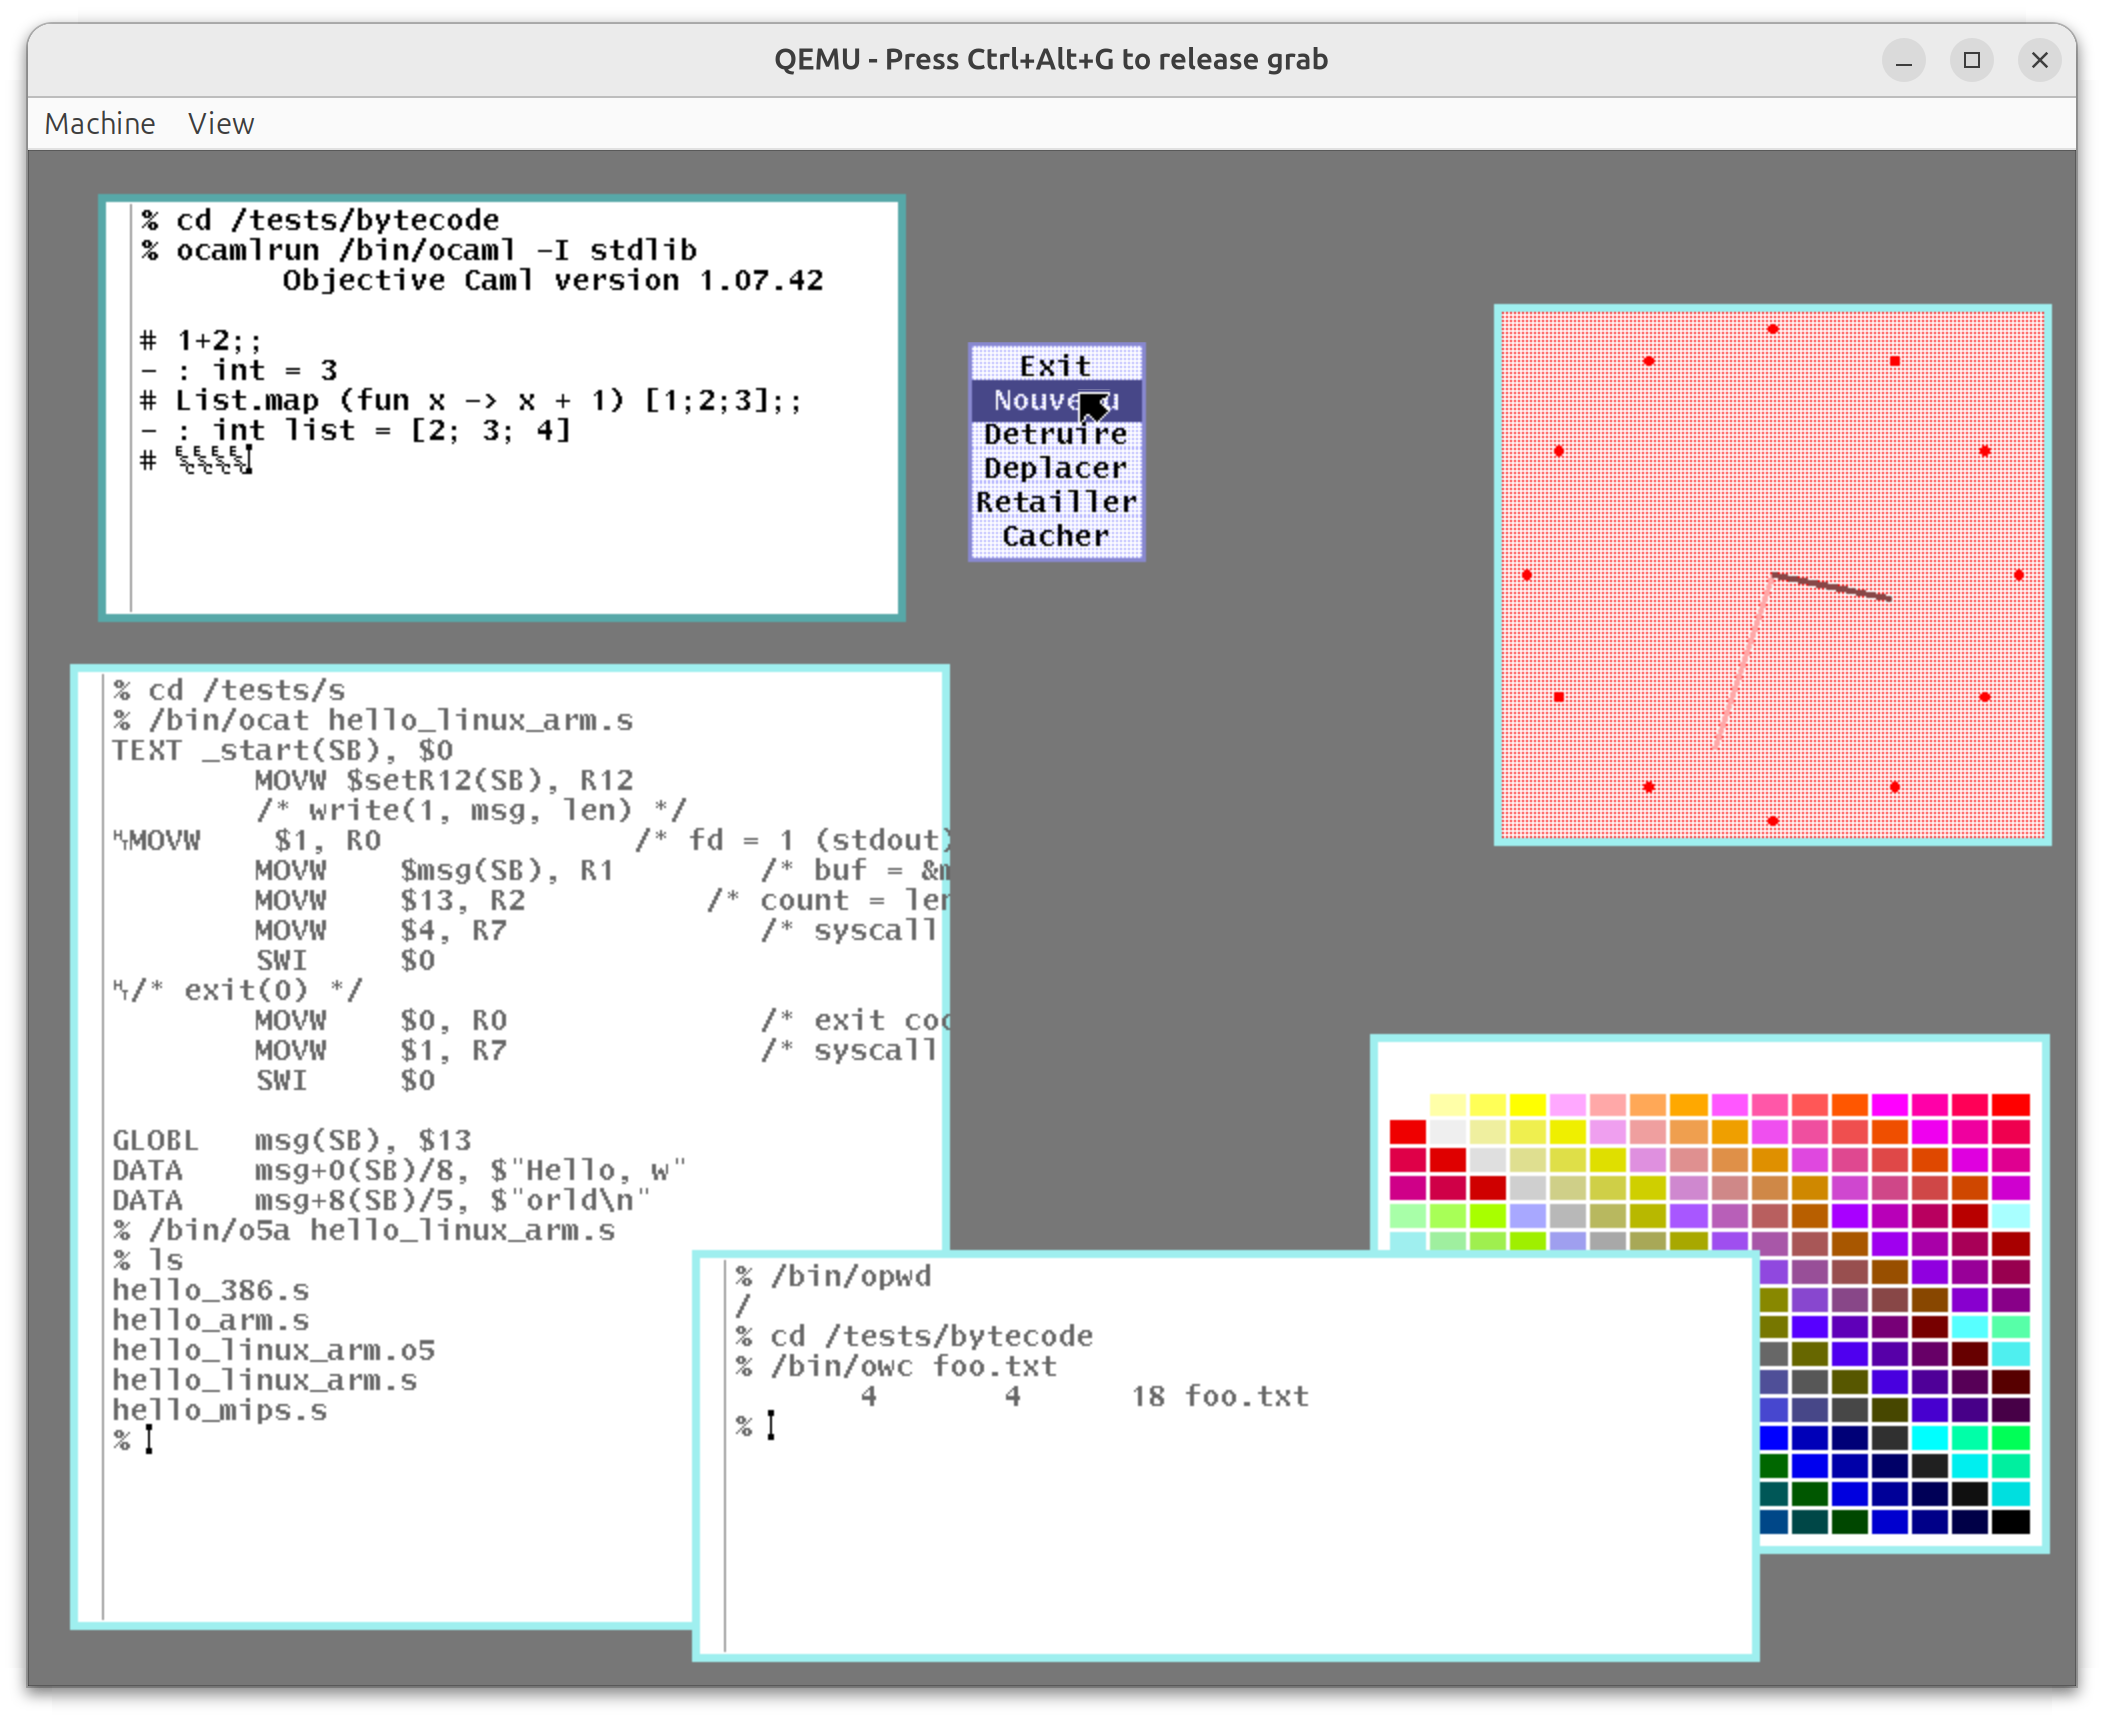The width and height of the screenshot is (2104, 1720).
Task: Choose "Deplacer" to move a window
Action: [1054, 467]
